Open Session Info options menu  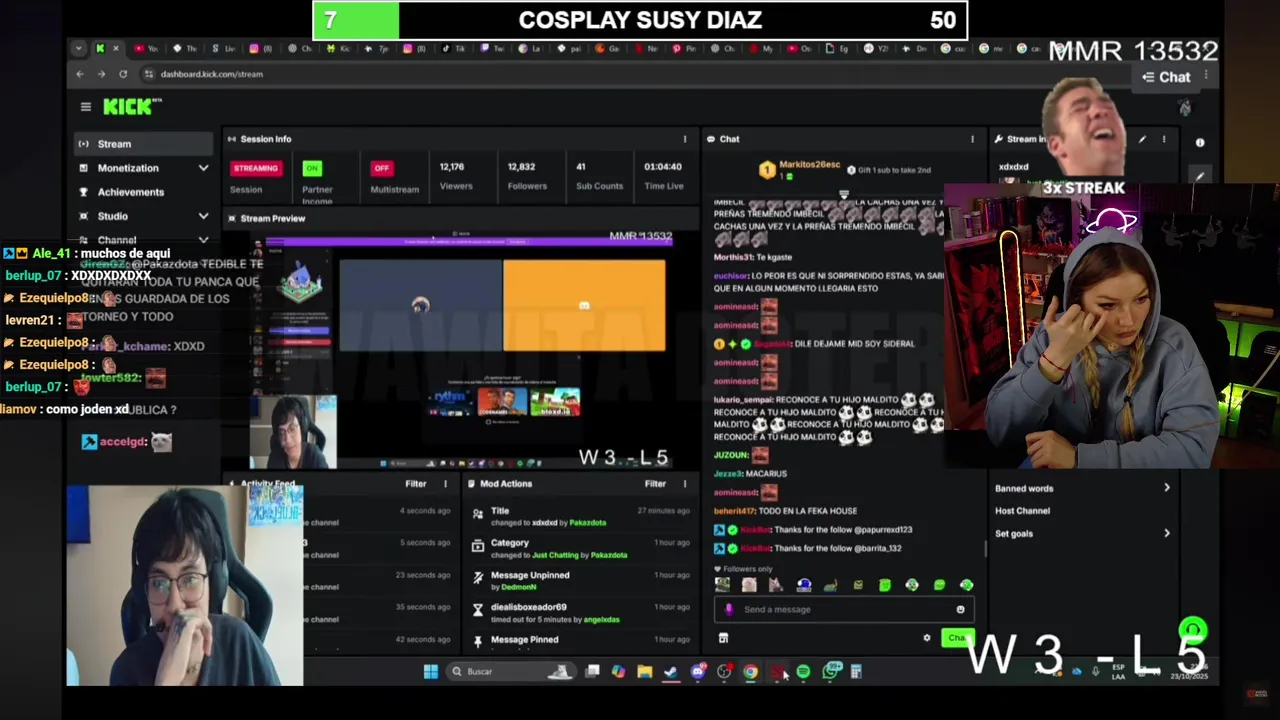pos(685,139)
